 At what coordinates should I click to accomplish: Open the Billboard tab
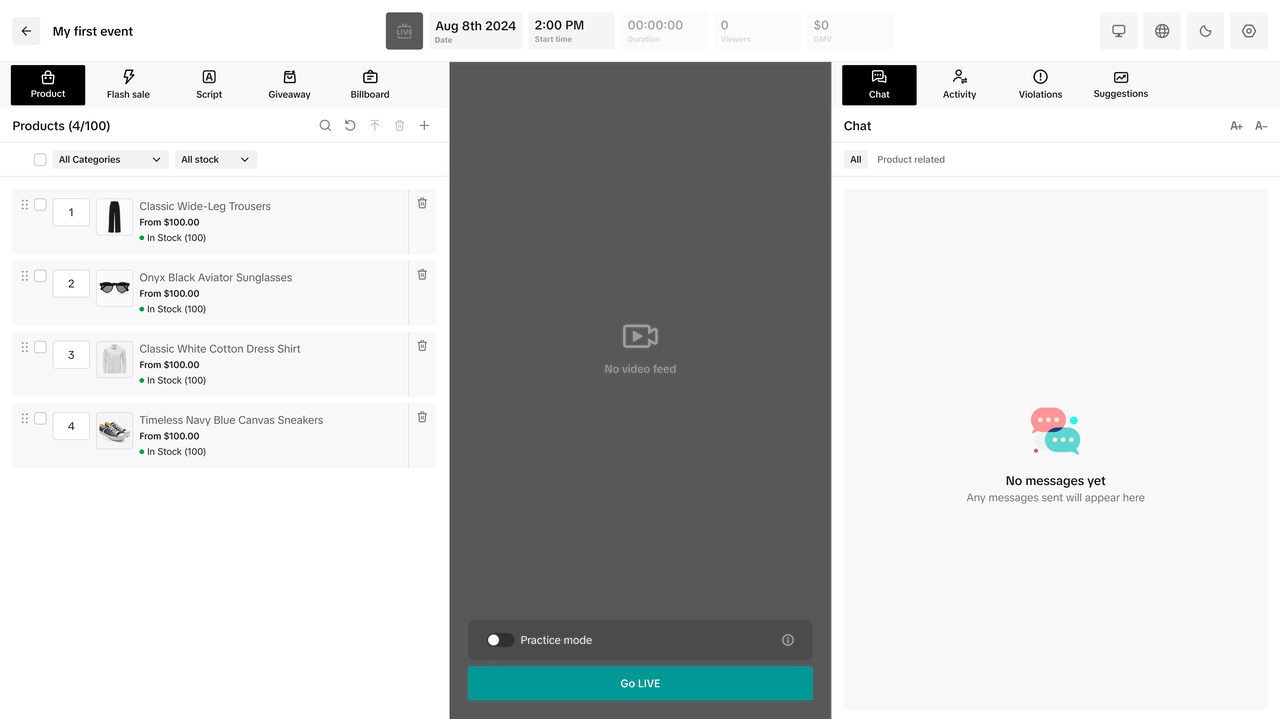tap(370, 85)
